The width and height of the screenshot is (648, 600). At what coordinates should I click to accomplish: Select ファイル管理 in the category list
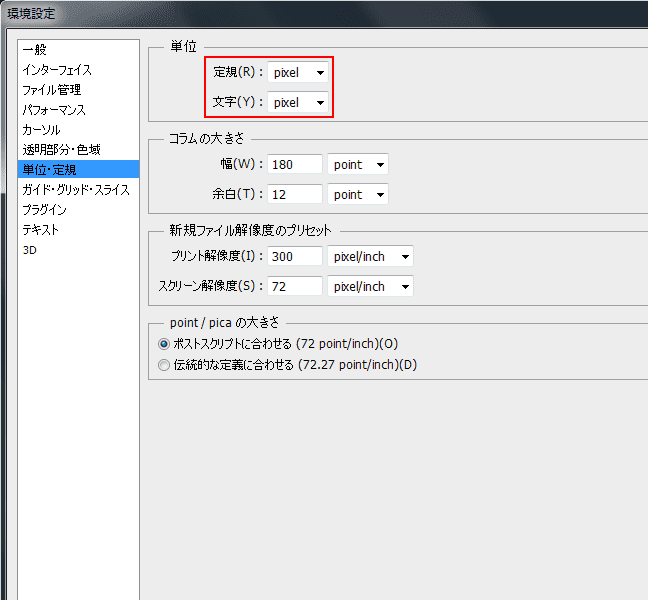coord(54,90)
